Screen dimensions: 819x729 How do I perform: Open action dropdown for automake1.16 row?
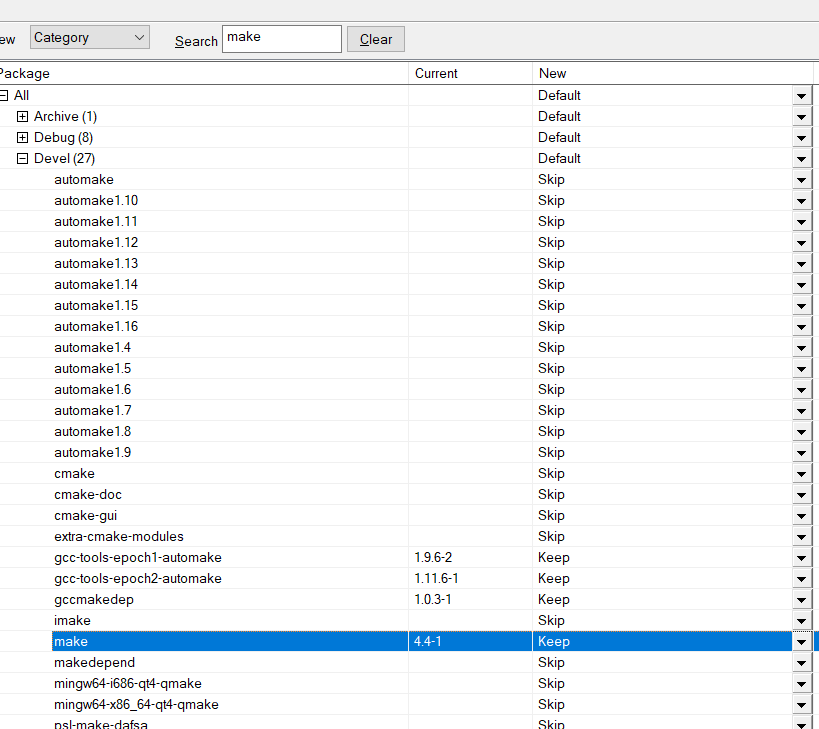click(802, 327)
